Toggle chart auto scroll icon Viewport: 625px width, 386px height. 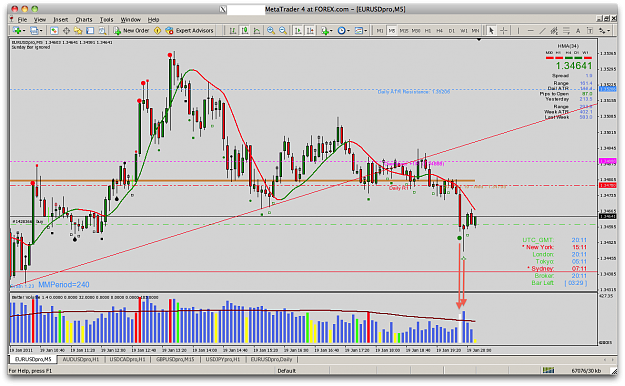[x=298, y=30]
